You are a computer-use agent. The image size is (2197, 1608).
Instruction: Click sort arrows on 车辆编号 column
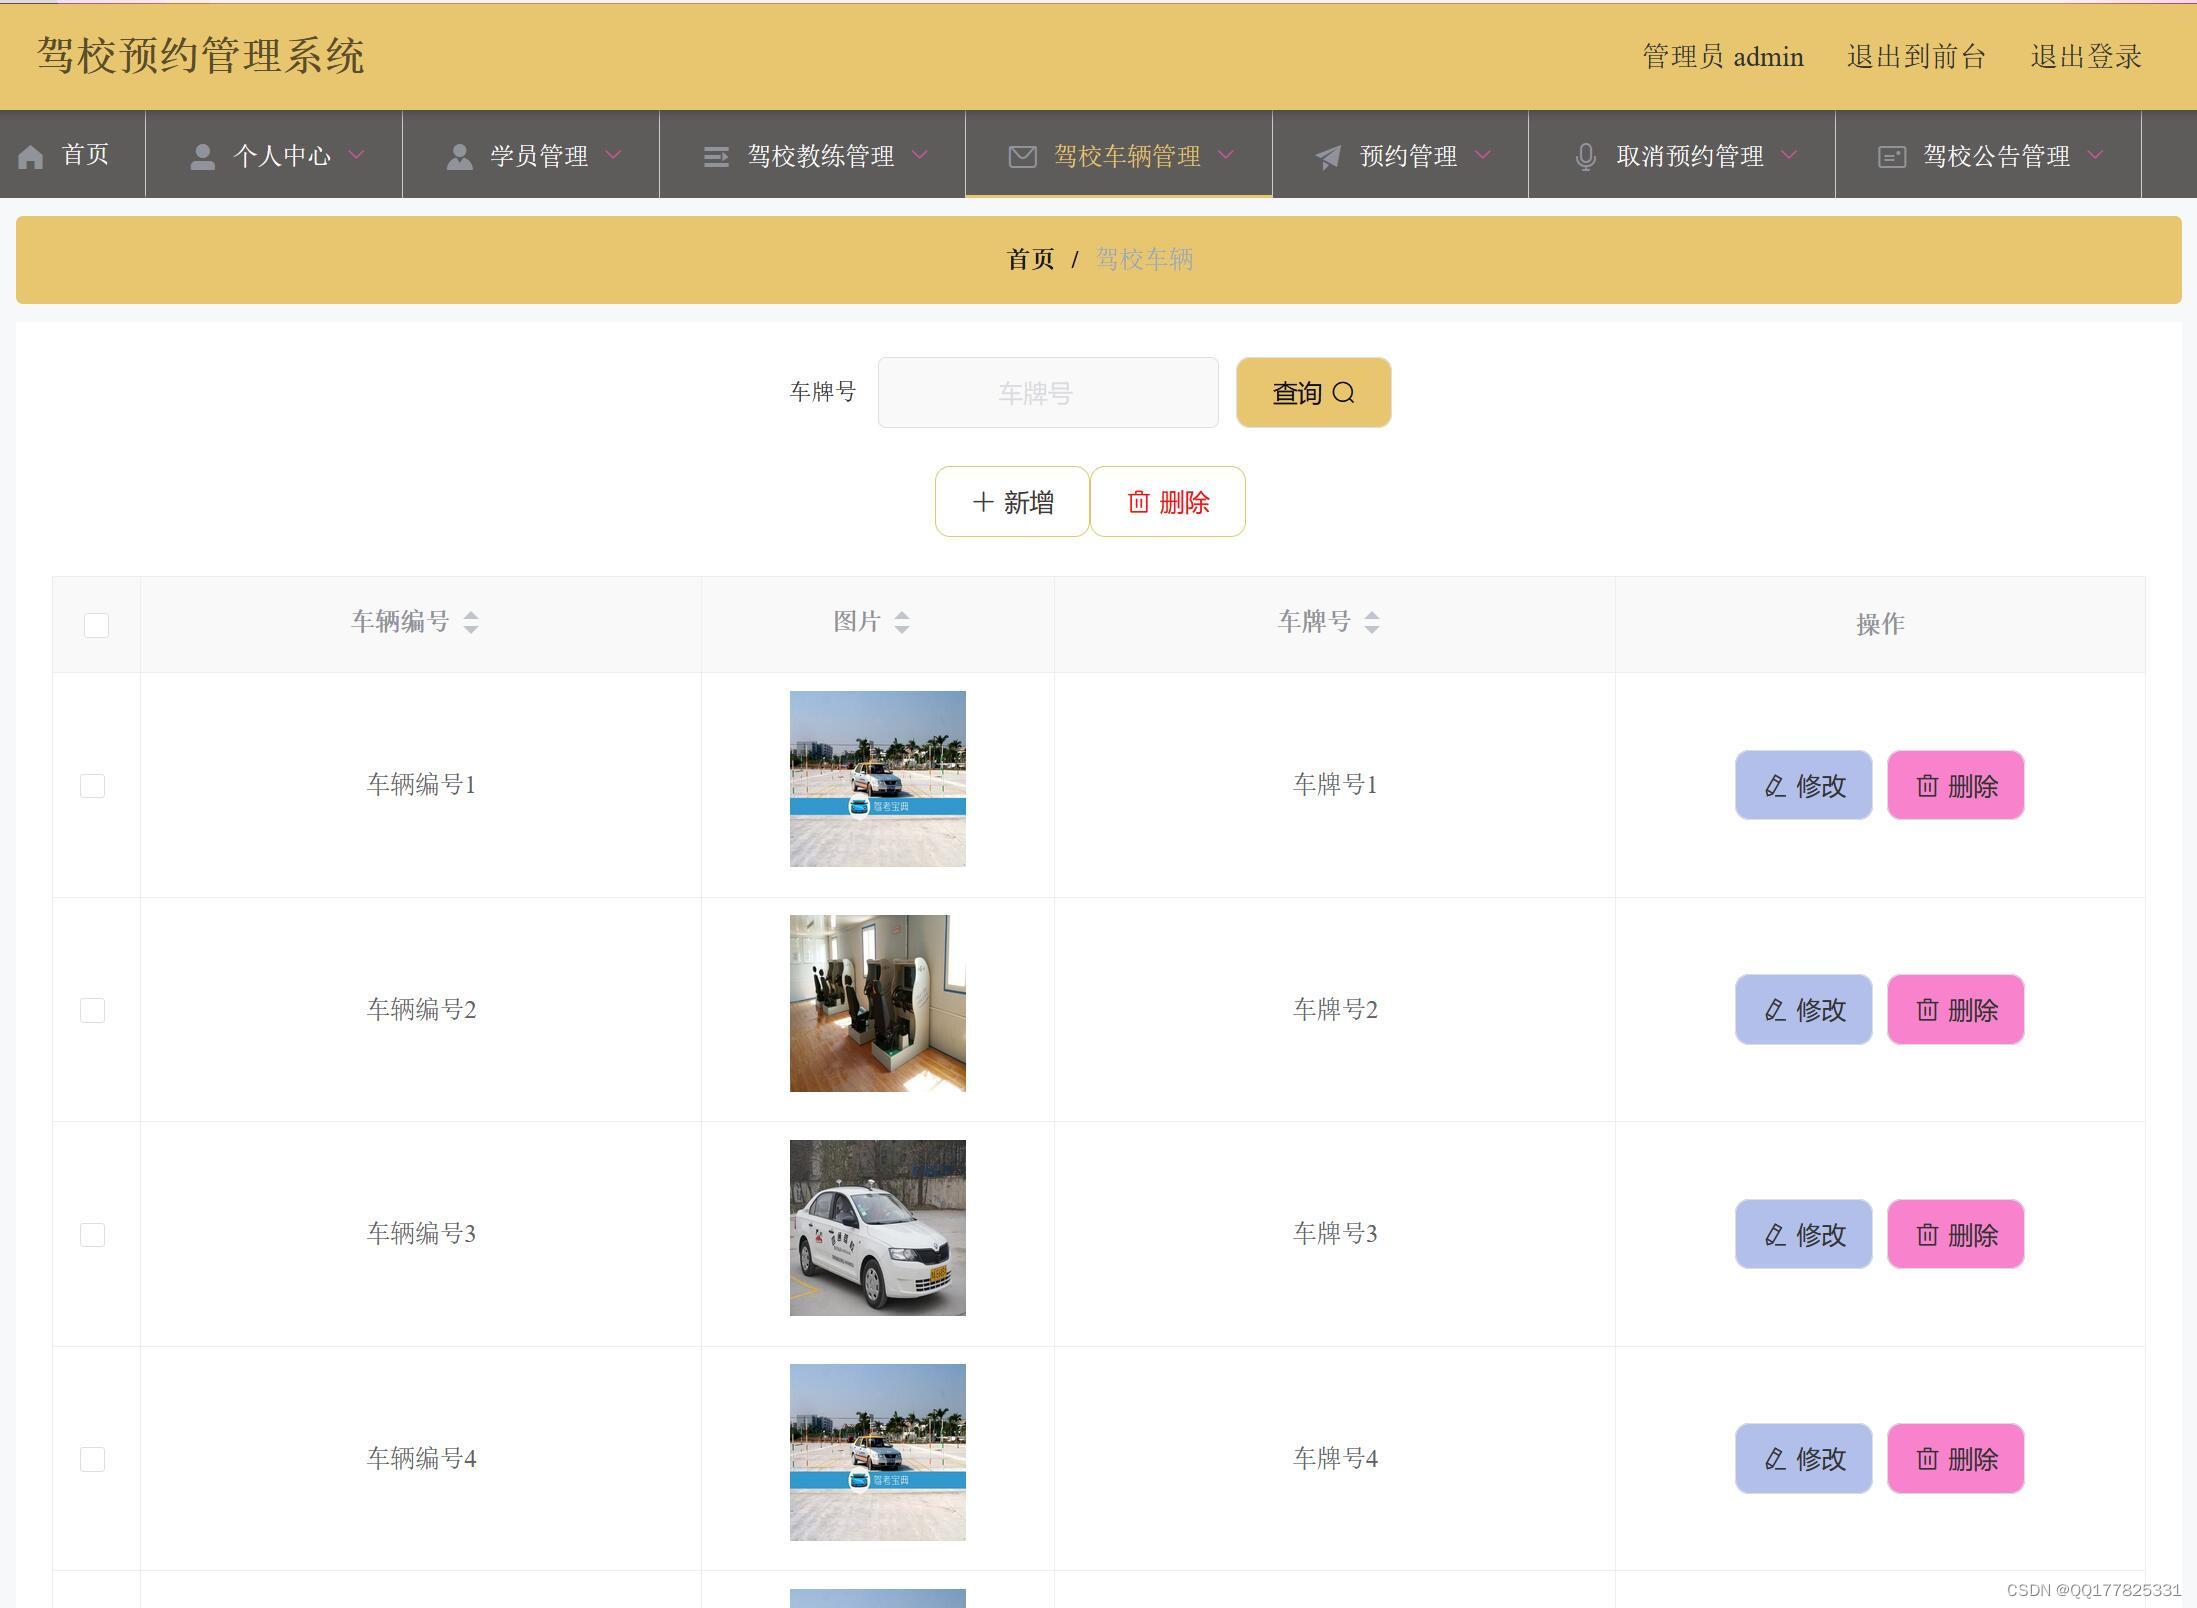click(471, 623)
